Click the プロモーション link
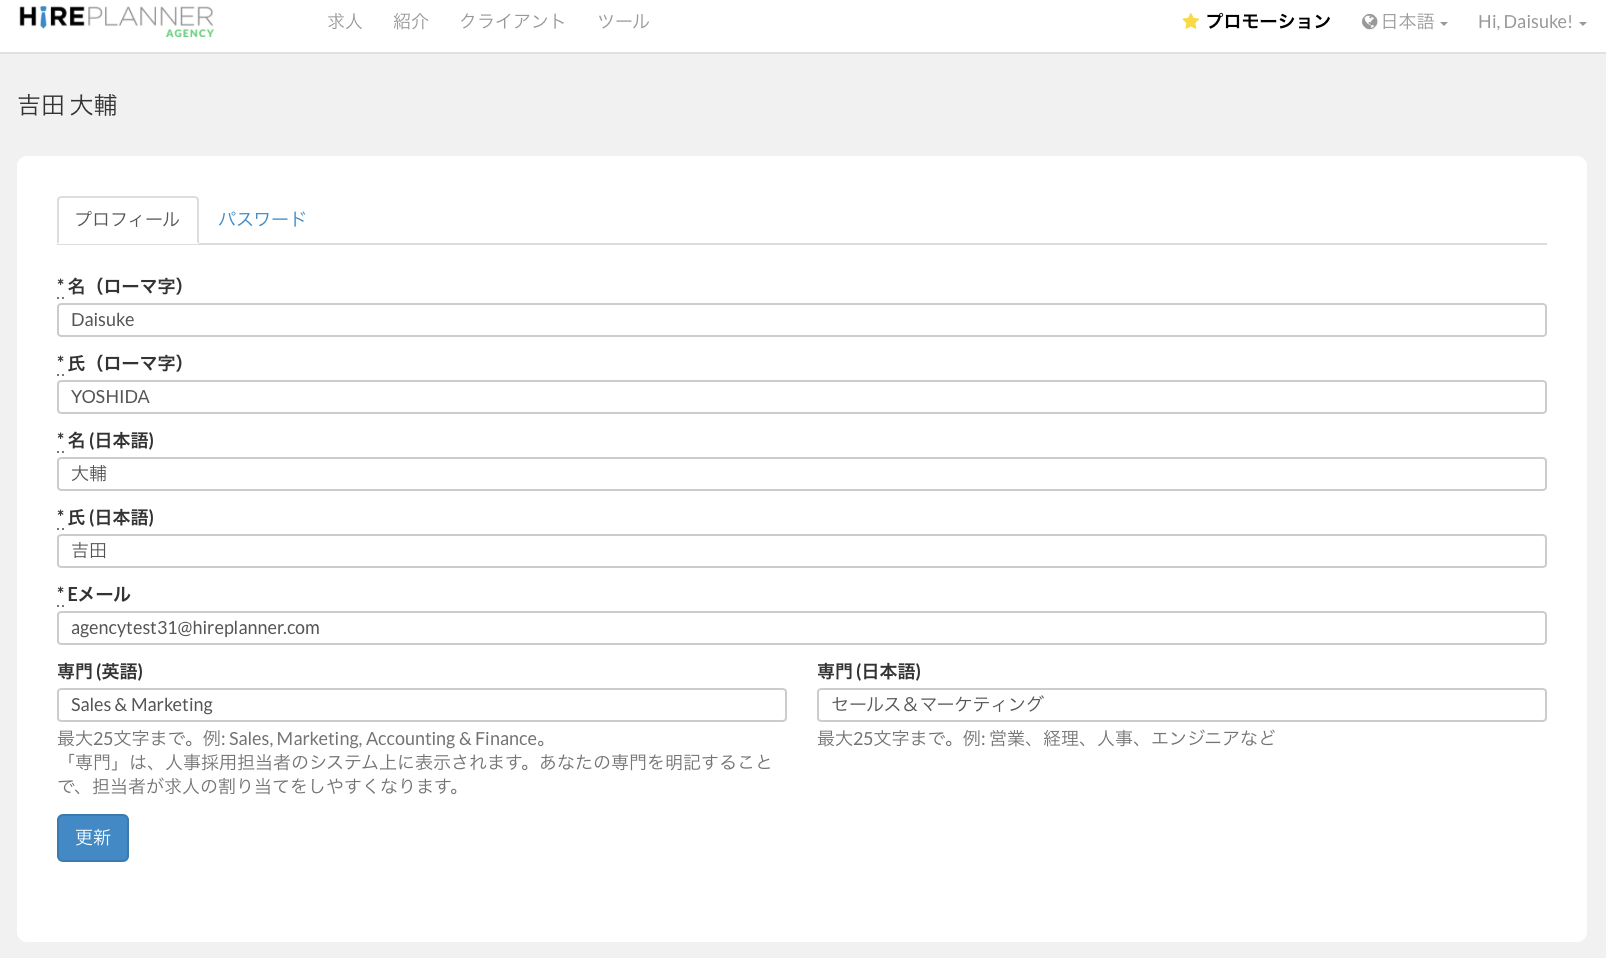Viewport: 1606px width, 958px height. coord(1267,22)
